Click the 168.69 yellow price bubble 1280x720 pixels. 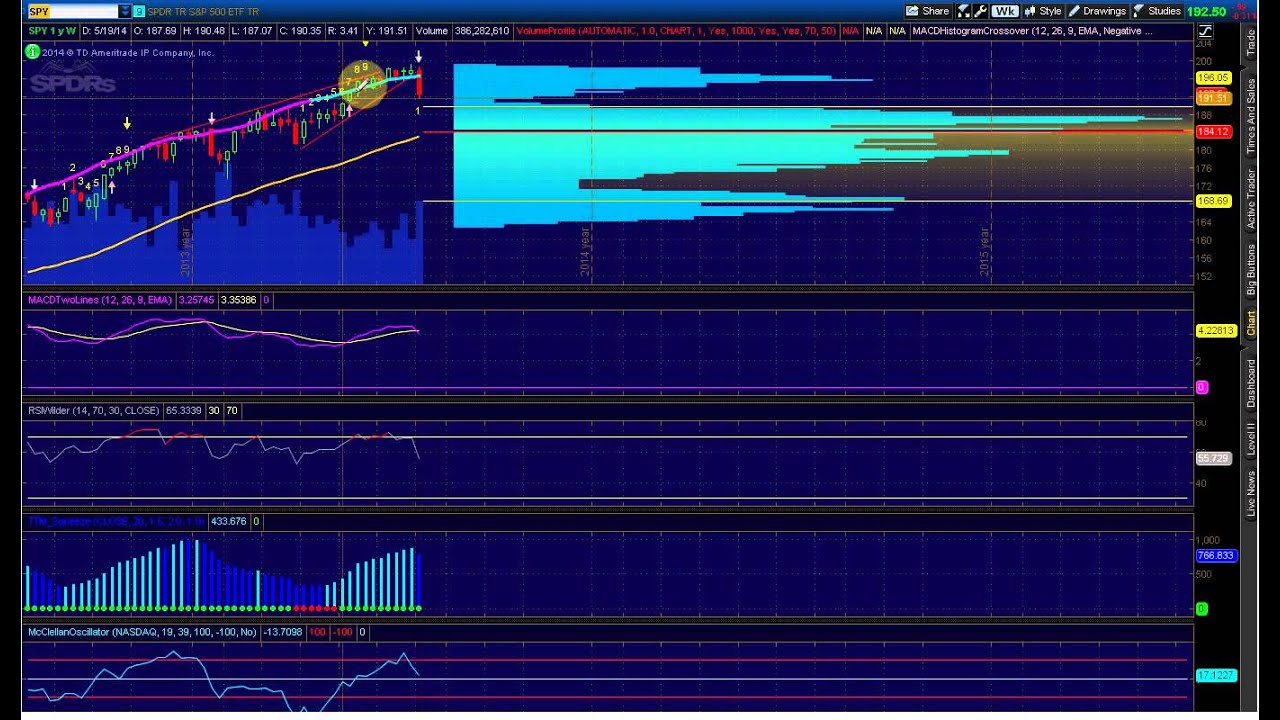point(1213,201)
